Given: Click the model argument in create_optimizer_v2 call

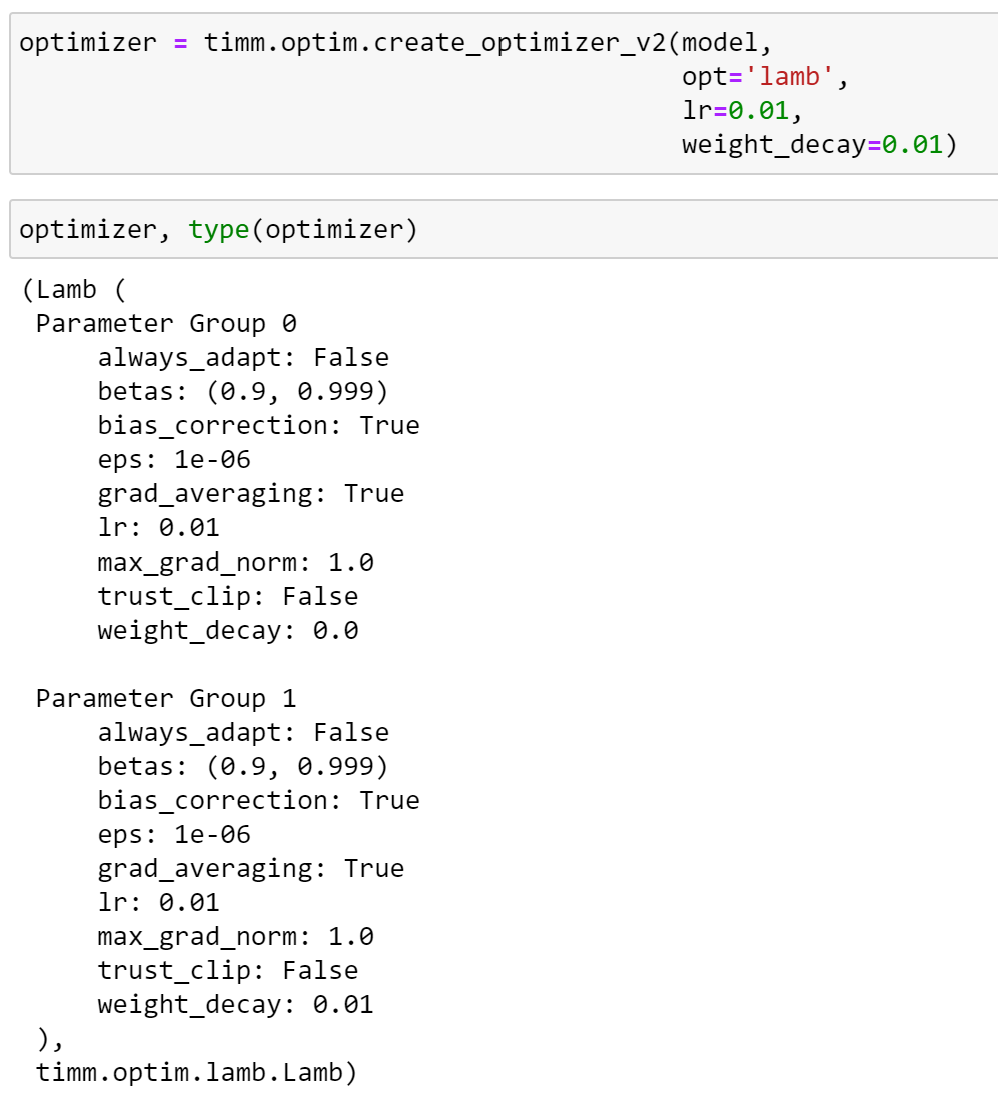Looking at the screenshot, I should point(725,43).
